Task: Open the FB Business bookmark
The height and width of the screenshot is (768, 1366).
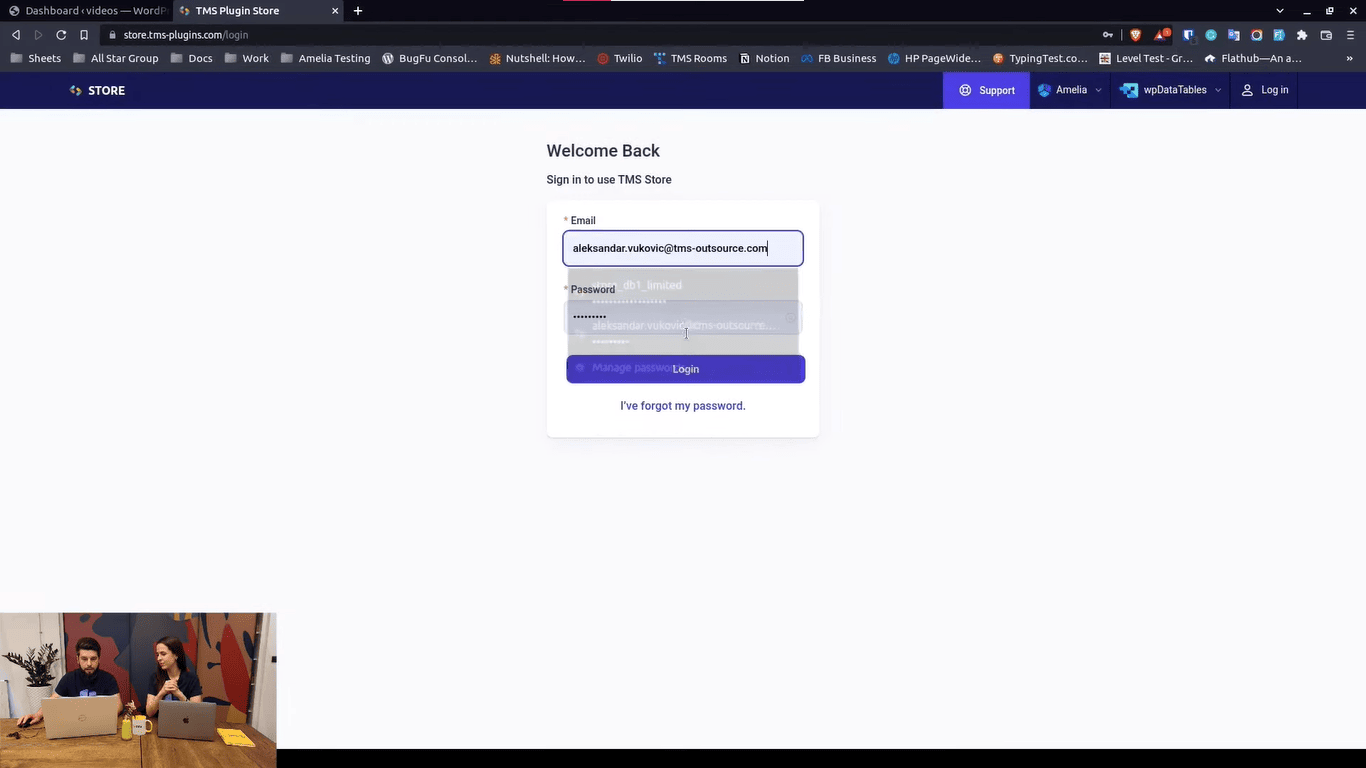Action: [839, 58]
